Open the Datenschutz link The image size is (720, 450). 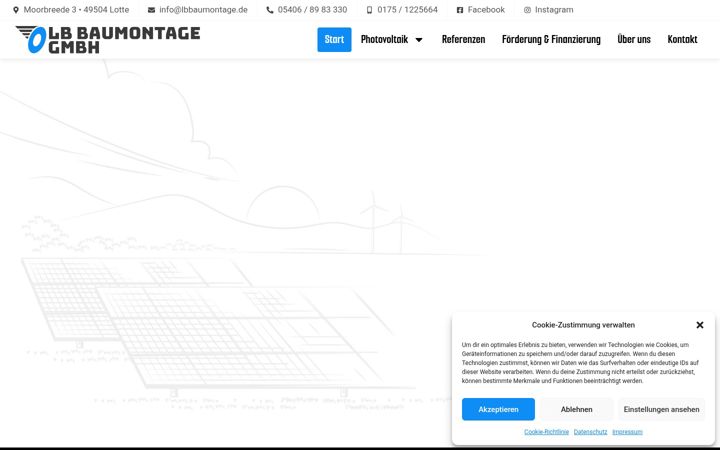[x=590, y=432]
